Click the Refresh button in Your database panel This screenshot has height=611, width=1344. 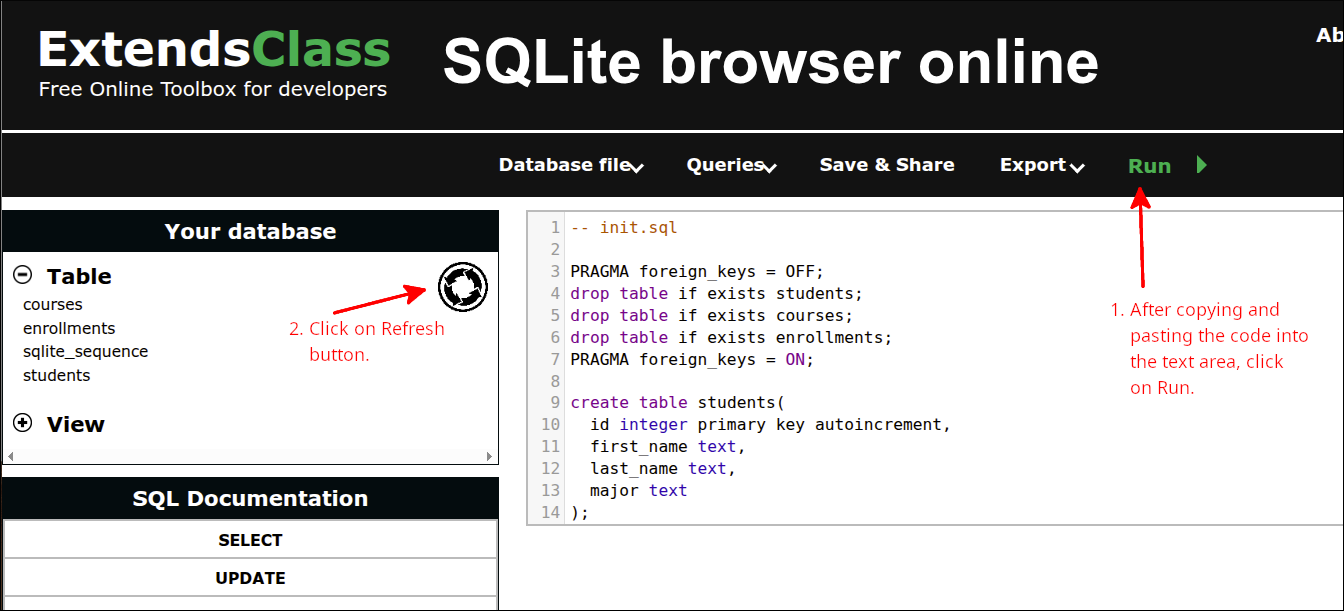[462, 287]
